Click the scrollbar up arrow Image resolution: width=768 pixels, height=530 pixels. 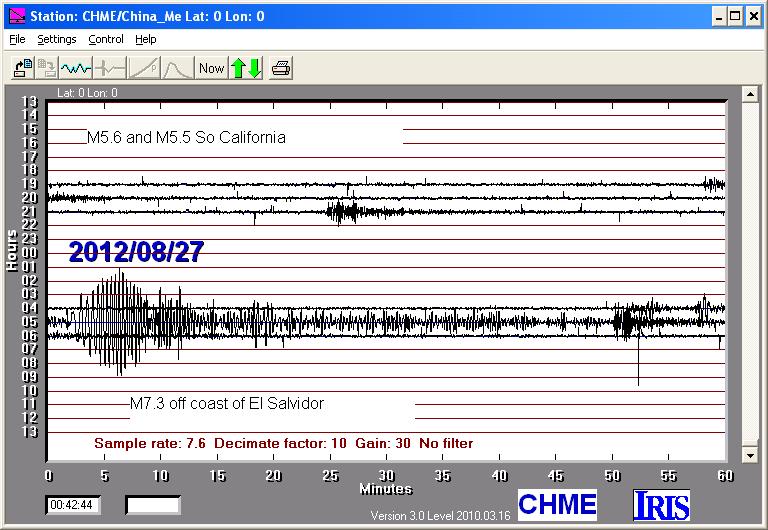click(x=749, y=94)
